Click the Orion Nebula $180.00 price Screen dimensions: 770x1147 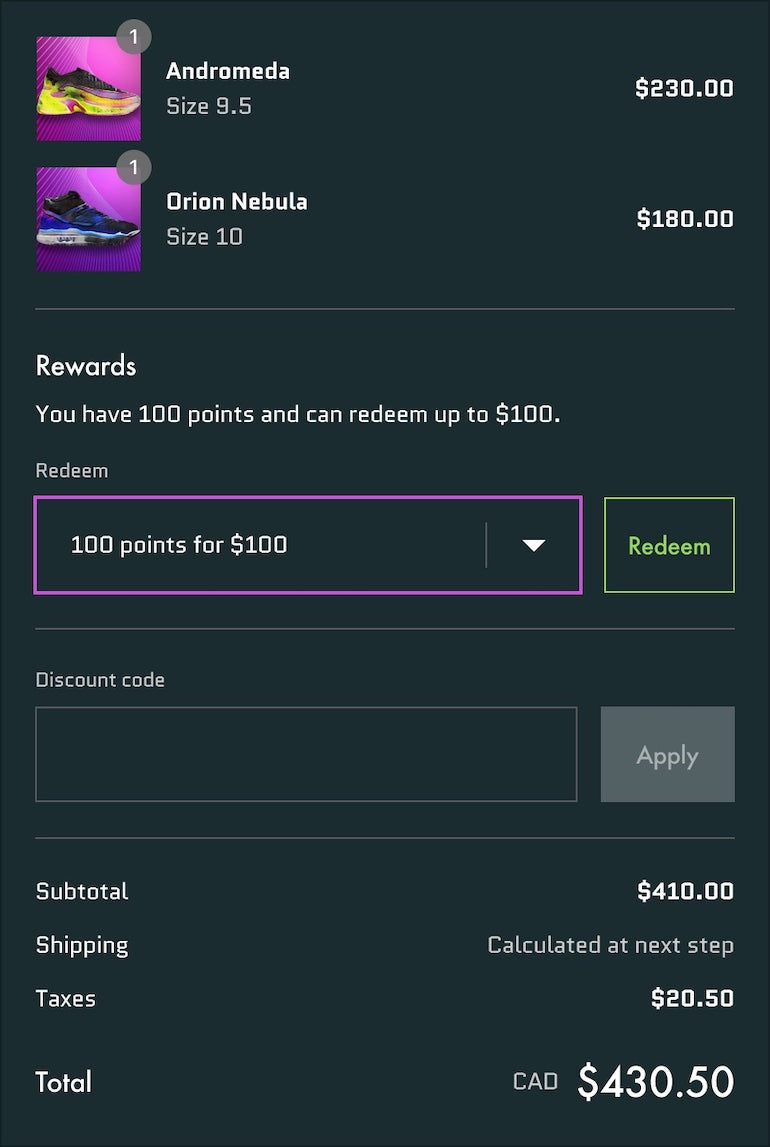point(685,218)
